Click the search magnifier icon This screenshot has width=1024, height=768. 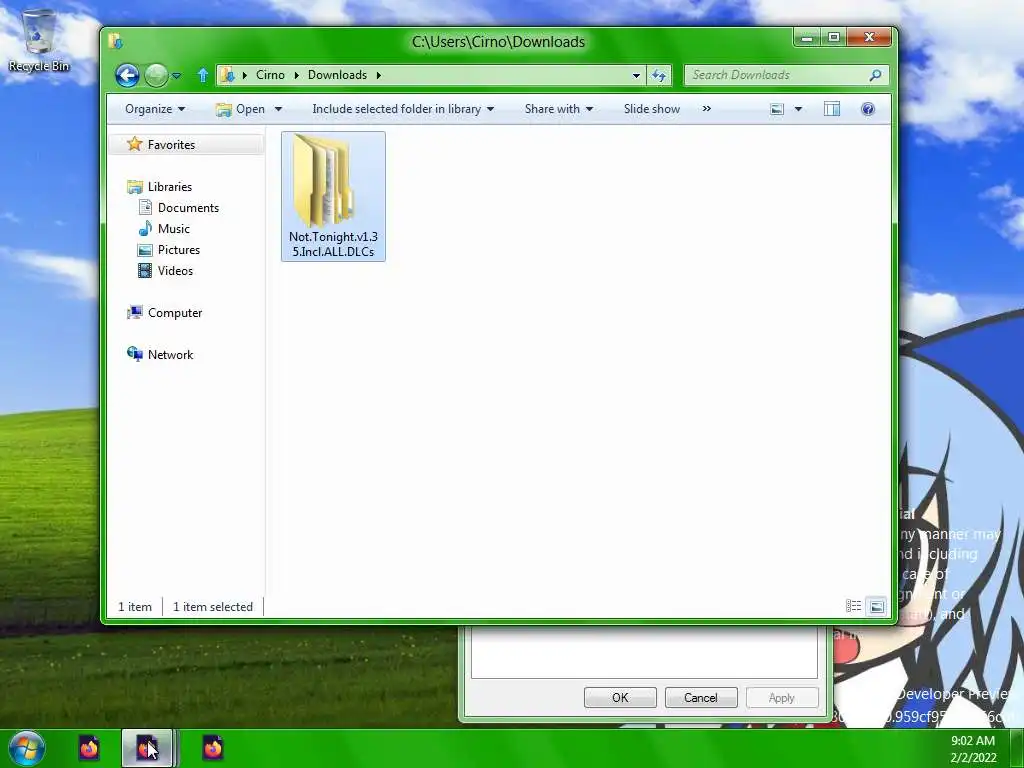tap(876, 75)
